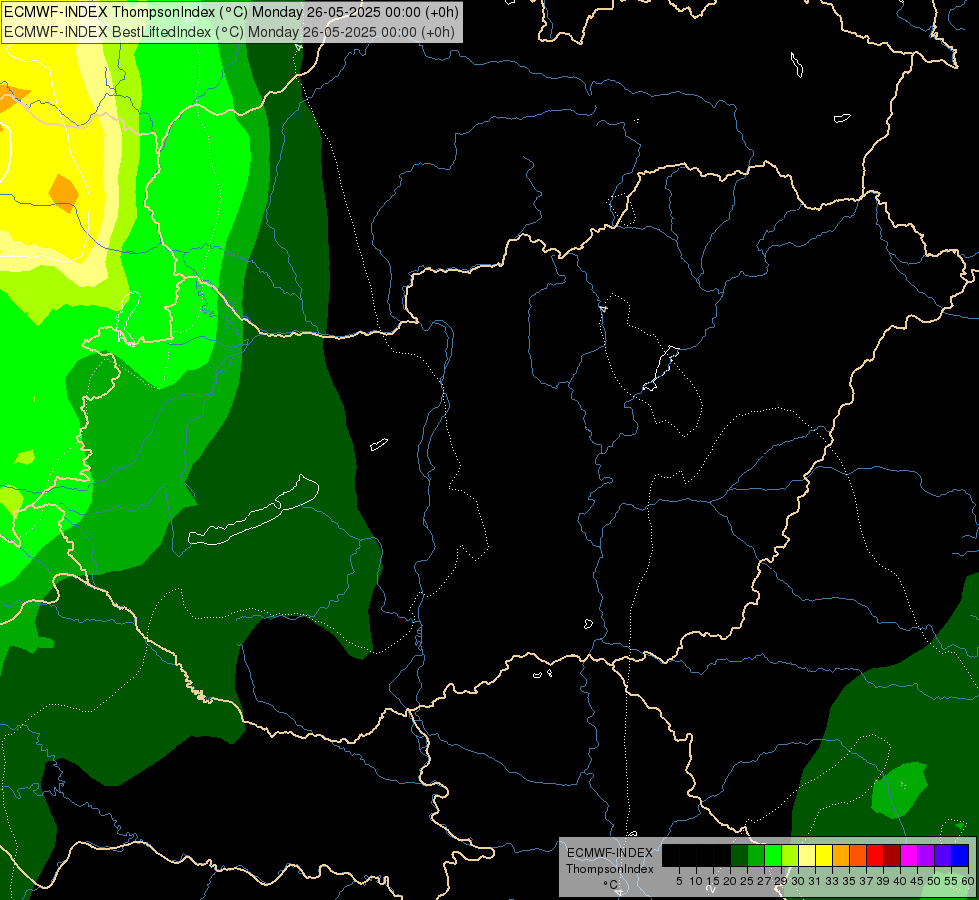Click the legend value 40
Image resolution: width=979 pixels, height=900 pixels.
(900, 881)
